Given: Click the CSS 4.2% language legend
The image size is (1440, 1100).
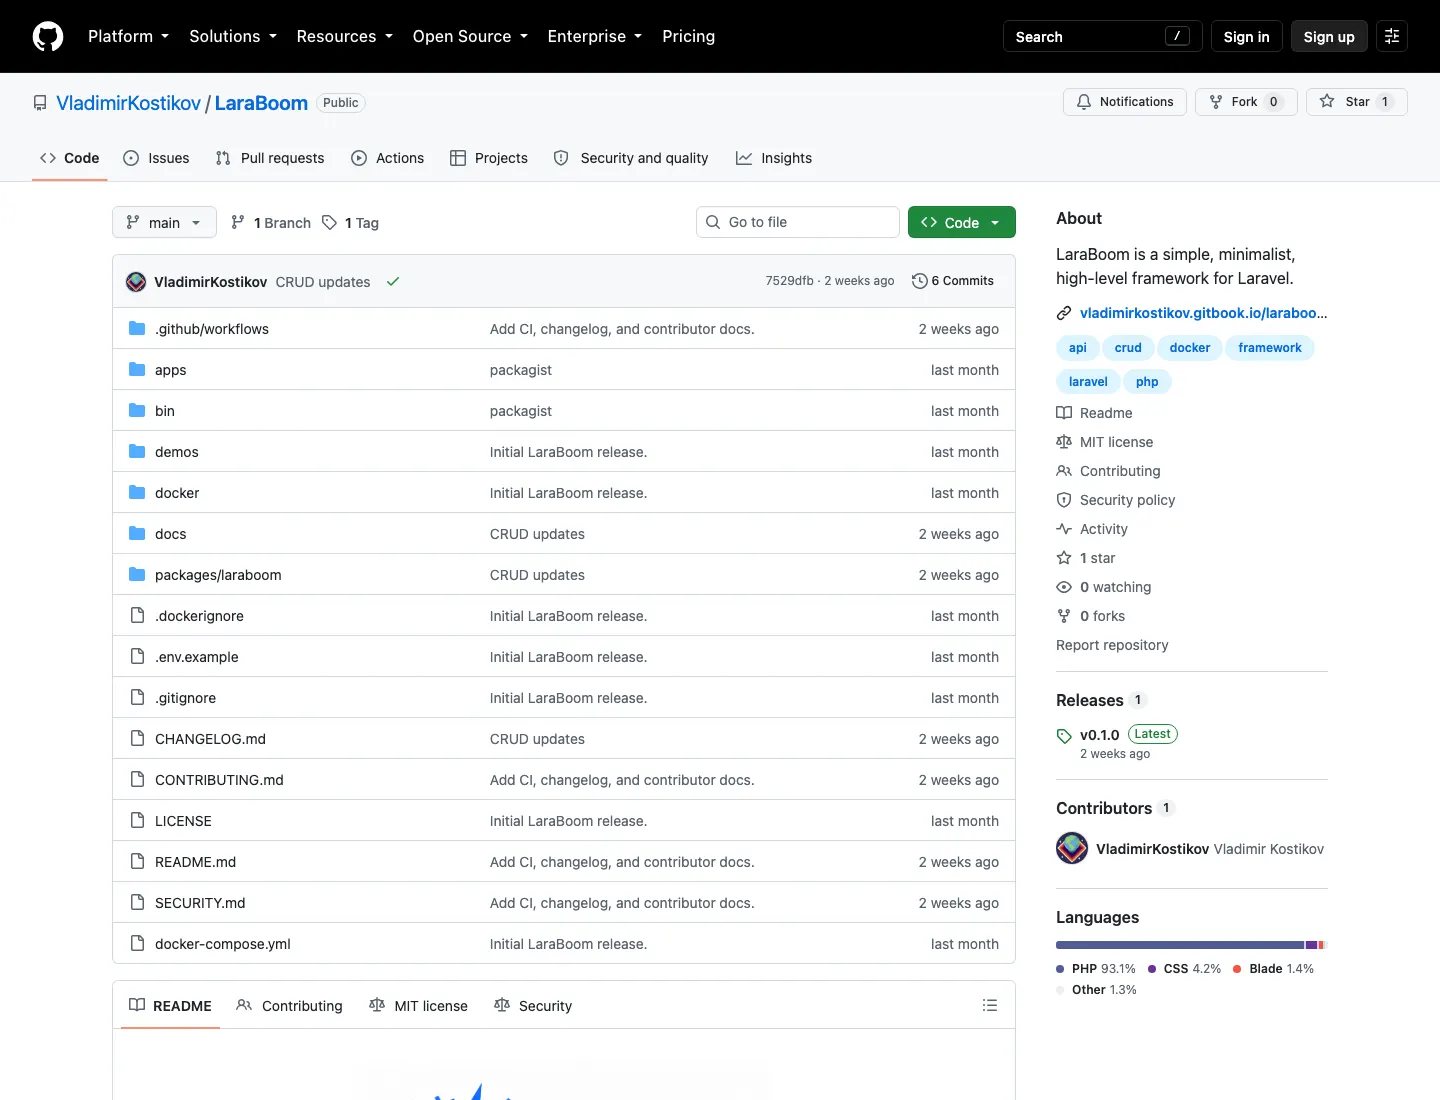Looking at the screenshot, I should 1185,968.
